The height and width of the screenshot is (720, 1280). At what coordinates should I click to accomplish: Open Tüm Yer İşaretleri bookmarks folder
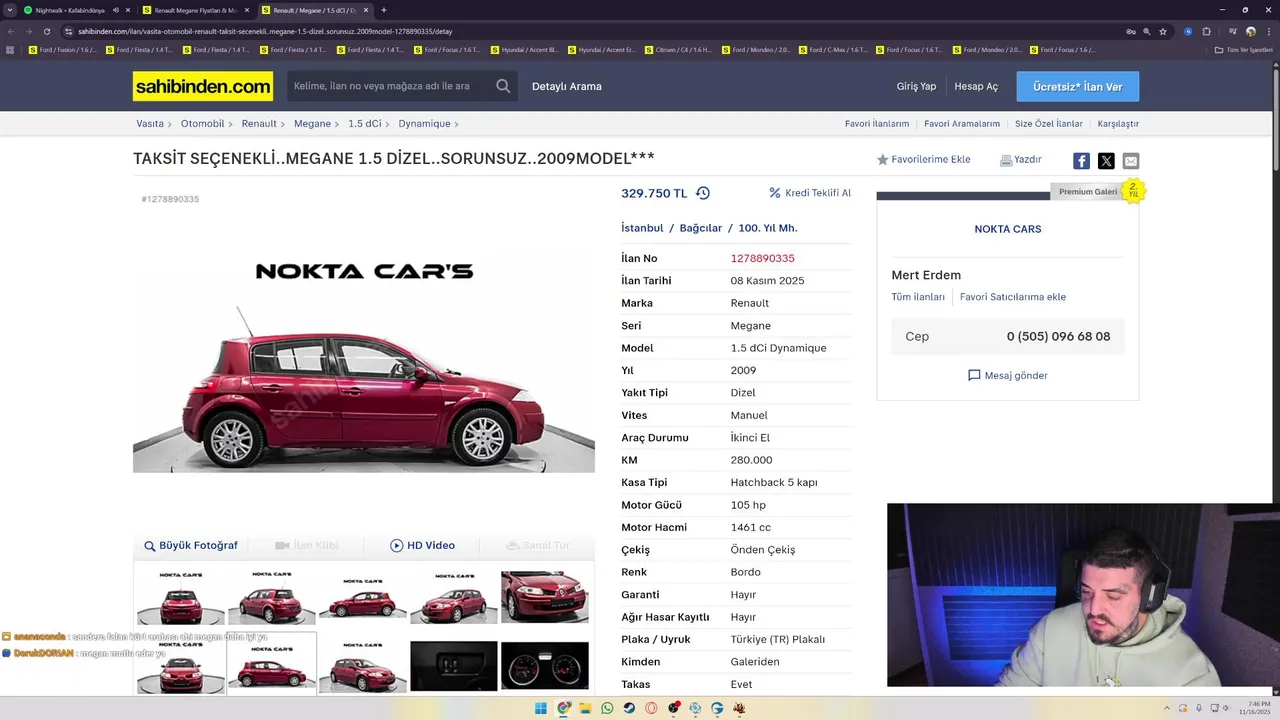click(x=1244, y=49)
